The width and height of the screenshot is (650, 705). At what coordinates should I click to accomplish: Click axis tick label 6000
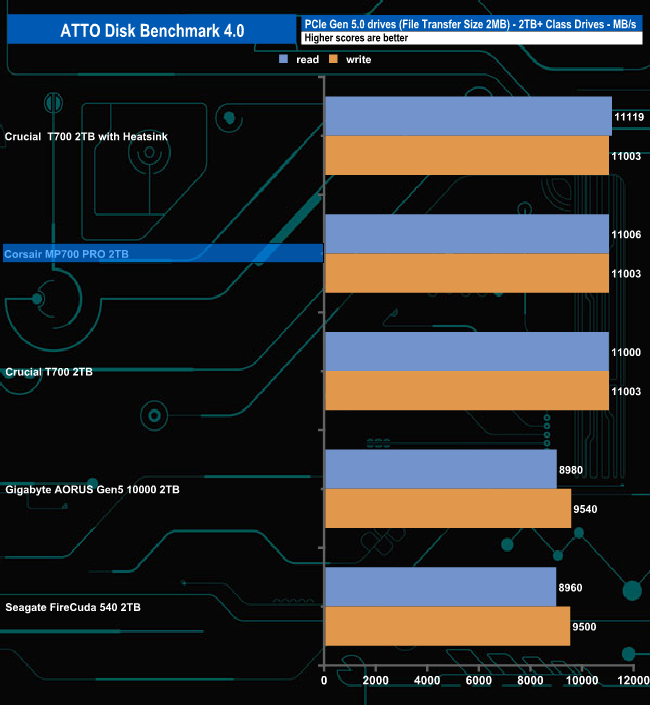point(478,680)
